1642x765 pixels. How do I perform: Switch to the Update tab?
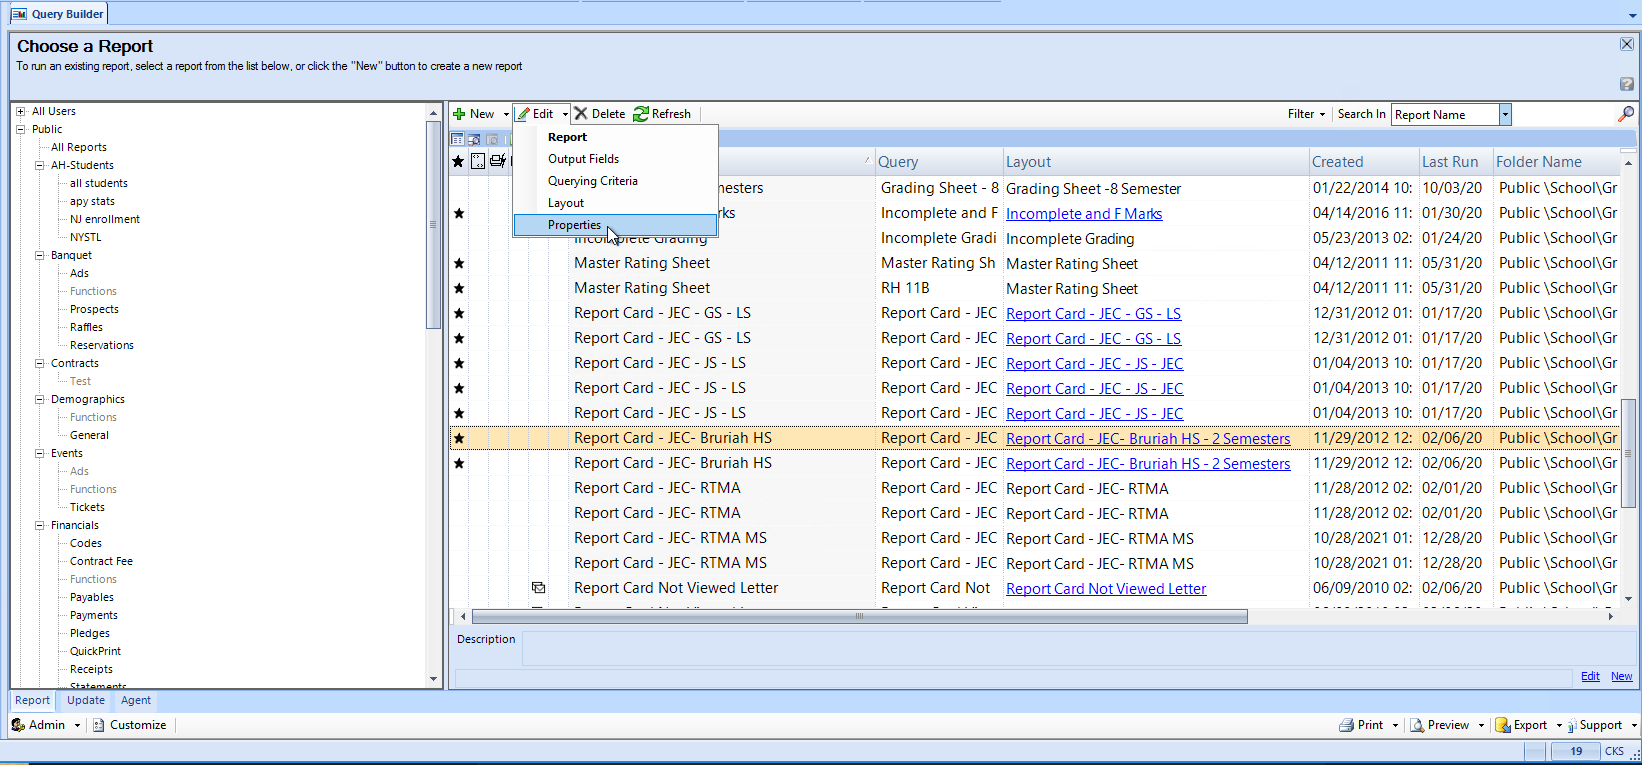click(86, 700)
